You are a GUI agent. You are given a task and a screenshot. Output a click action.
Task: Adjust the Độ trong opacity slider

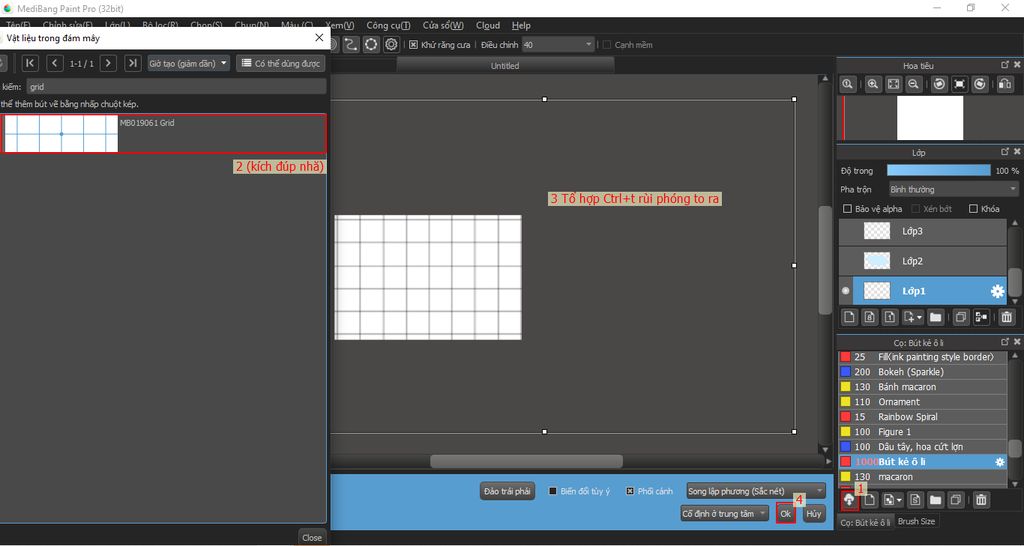938,171
